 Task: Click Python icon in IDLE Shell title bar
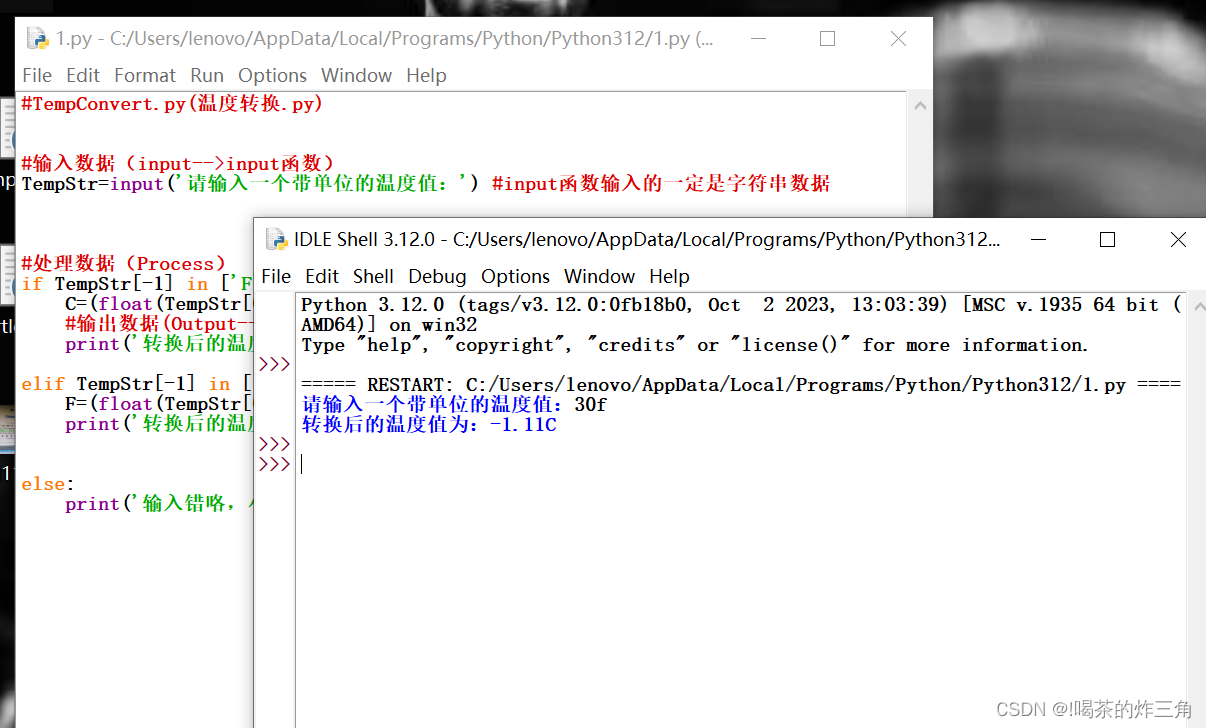[277, 240]
